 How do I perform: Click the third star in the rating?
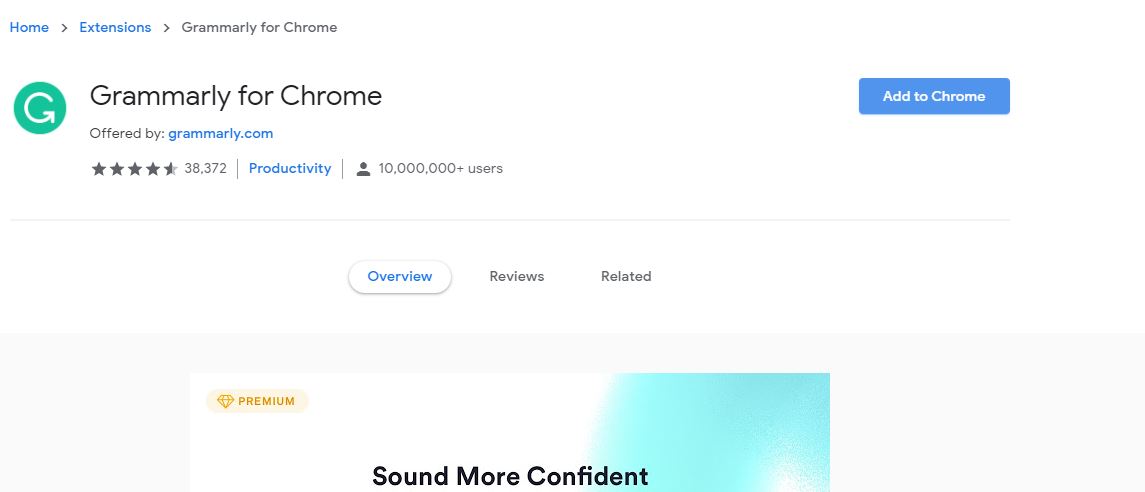(135, 169)
